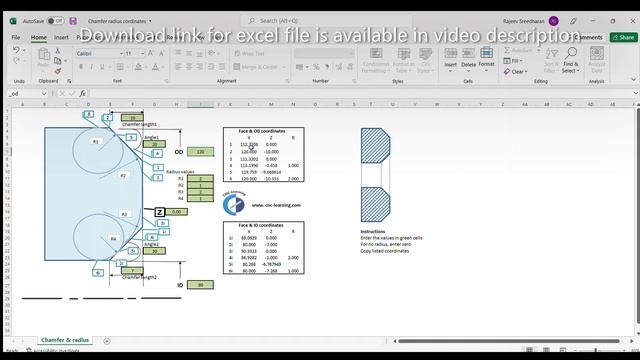Toggle the AutoSave switch
The image size is (640, 360).
tap(56, 21)
